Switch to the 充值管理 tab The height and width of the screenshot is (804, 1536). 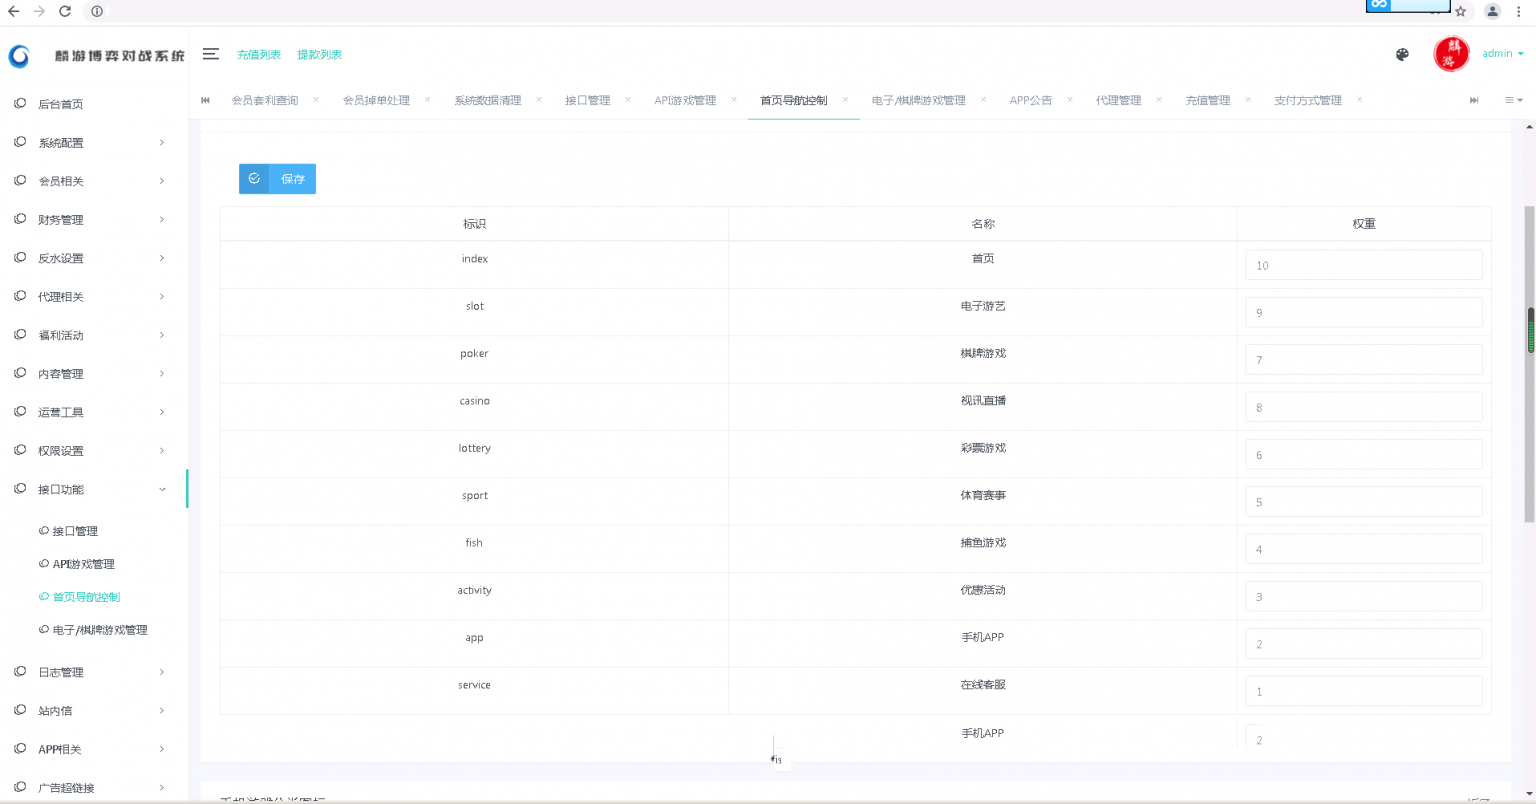pyautogui.click(x=1207, y=101)
